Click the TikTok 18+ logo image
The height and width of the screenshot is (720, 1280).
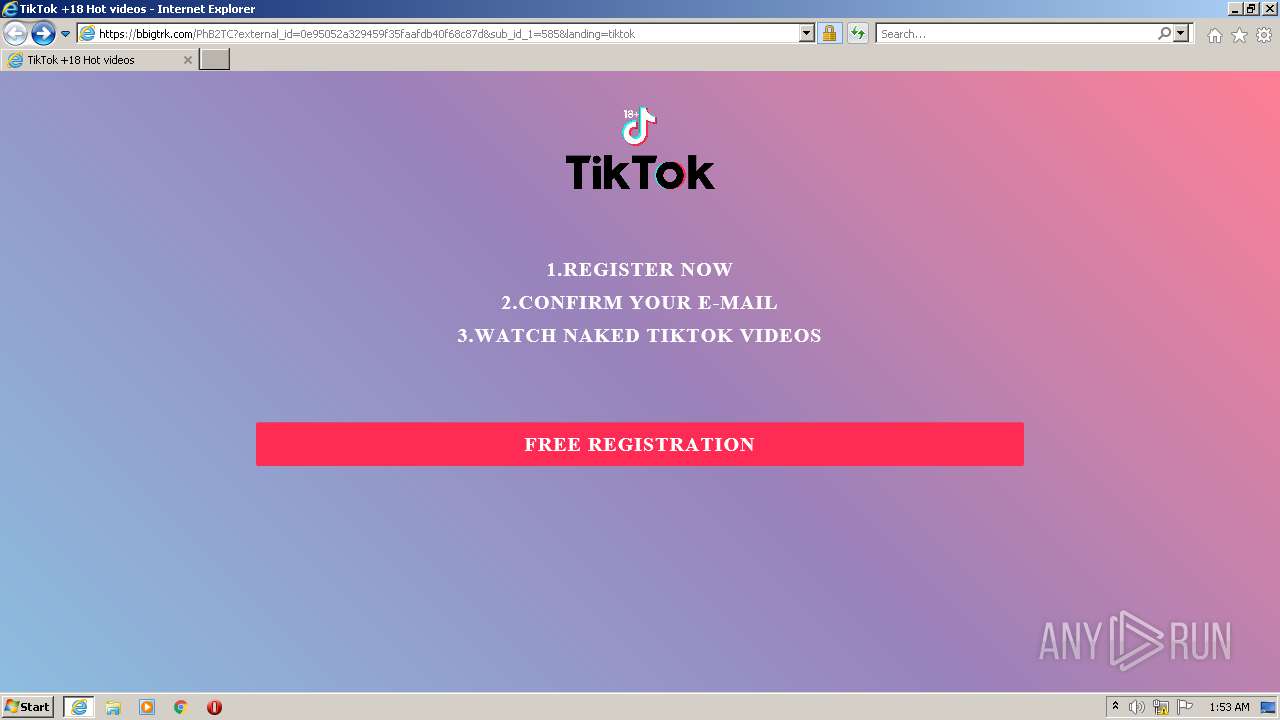tap(640, 148)
